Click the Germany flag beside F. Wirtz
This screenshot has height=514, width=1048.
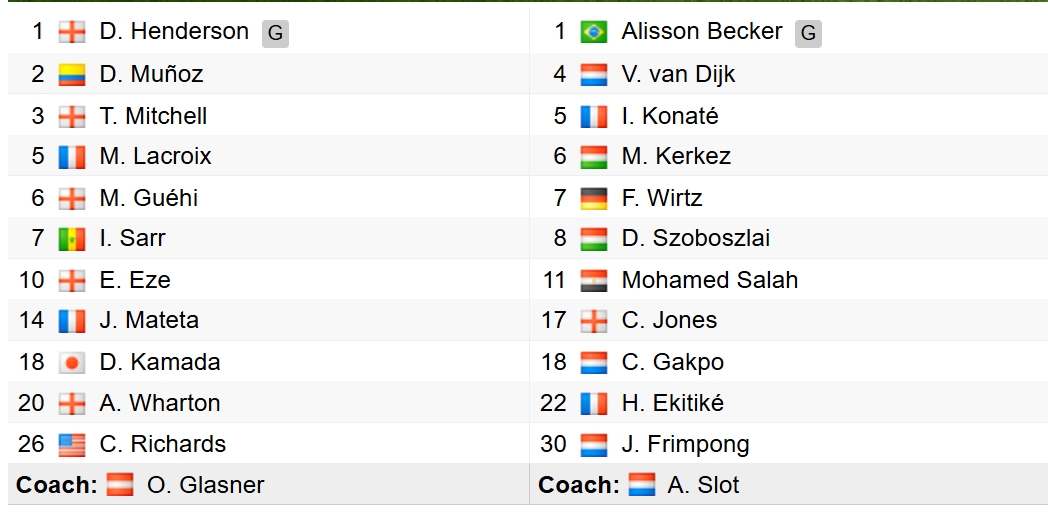tap(594, 199)
